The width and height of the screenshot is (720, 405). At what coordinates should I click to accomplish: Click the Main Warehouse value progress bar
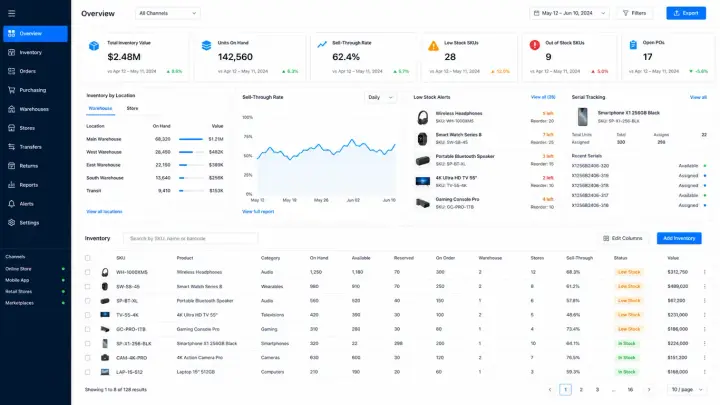[191, 139]
